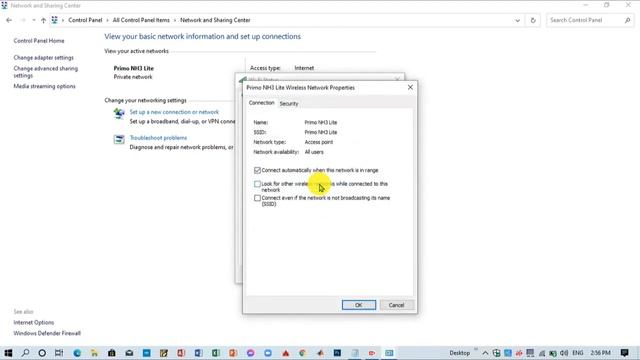Image resolution: width=640 pixels, height=360 pixels.
Task: Open Zoom app from the taskbar
Action: 268,353
